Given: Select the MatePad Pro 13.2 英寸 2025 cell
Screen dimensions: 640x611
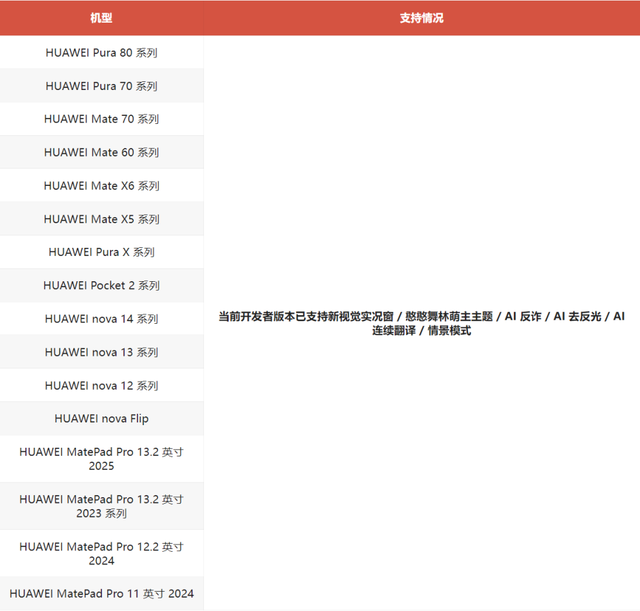Looking at the screenshot, I should (x=101, y=459).
